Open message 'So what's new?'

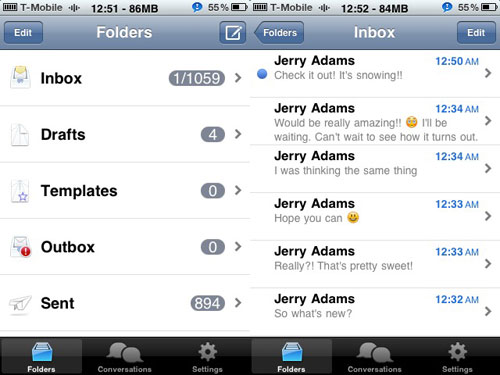375,312
